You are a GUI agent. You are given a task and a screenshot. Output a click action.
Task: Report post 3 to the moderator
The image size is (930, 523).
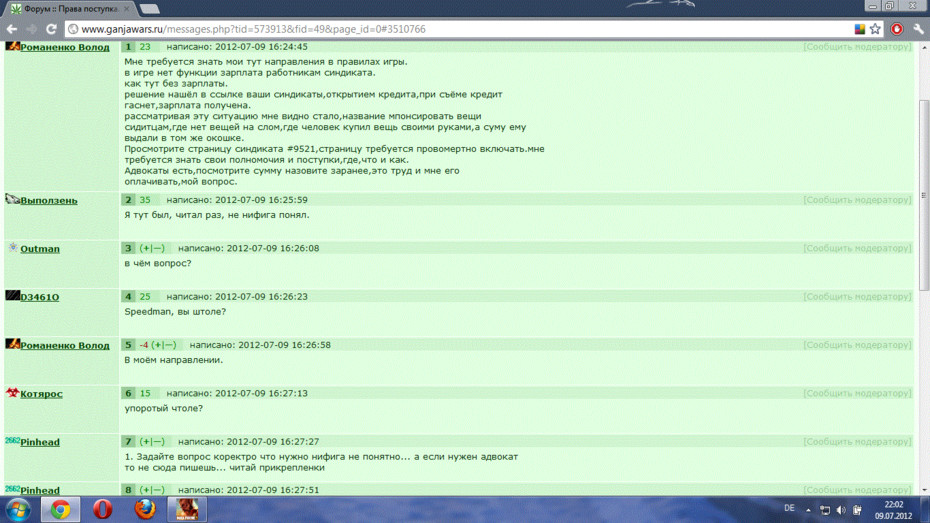point(857,248)
